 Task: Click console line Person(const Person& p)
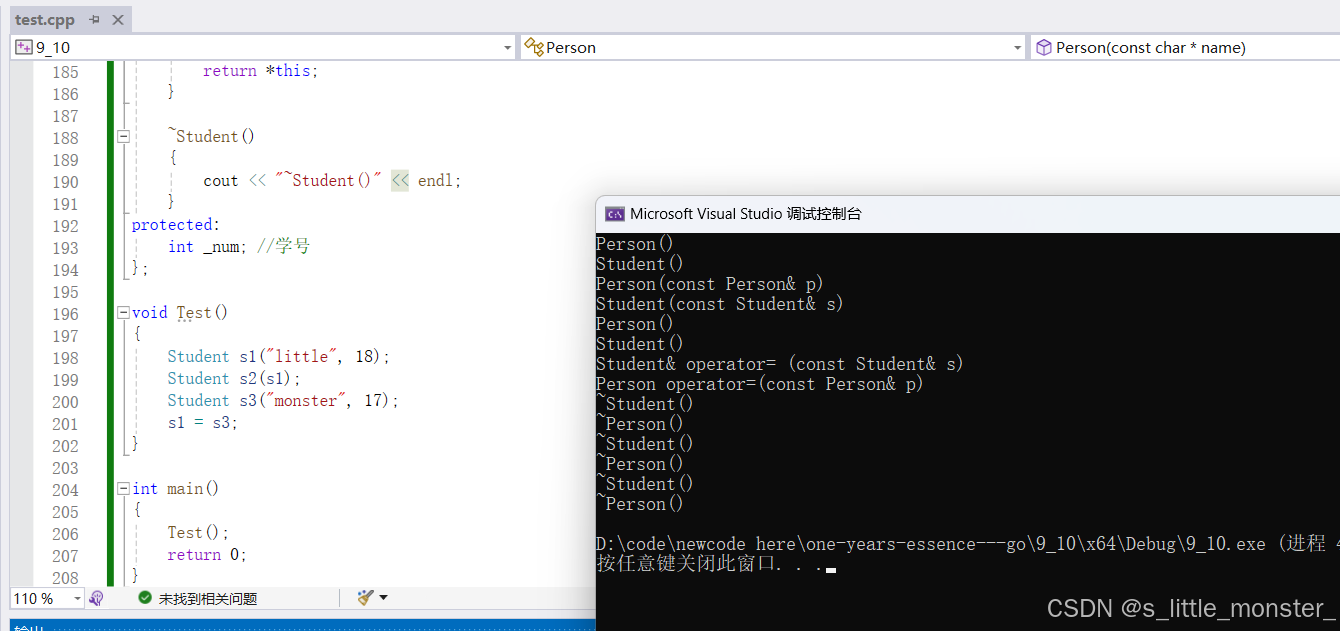pos(710,284)
